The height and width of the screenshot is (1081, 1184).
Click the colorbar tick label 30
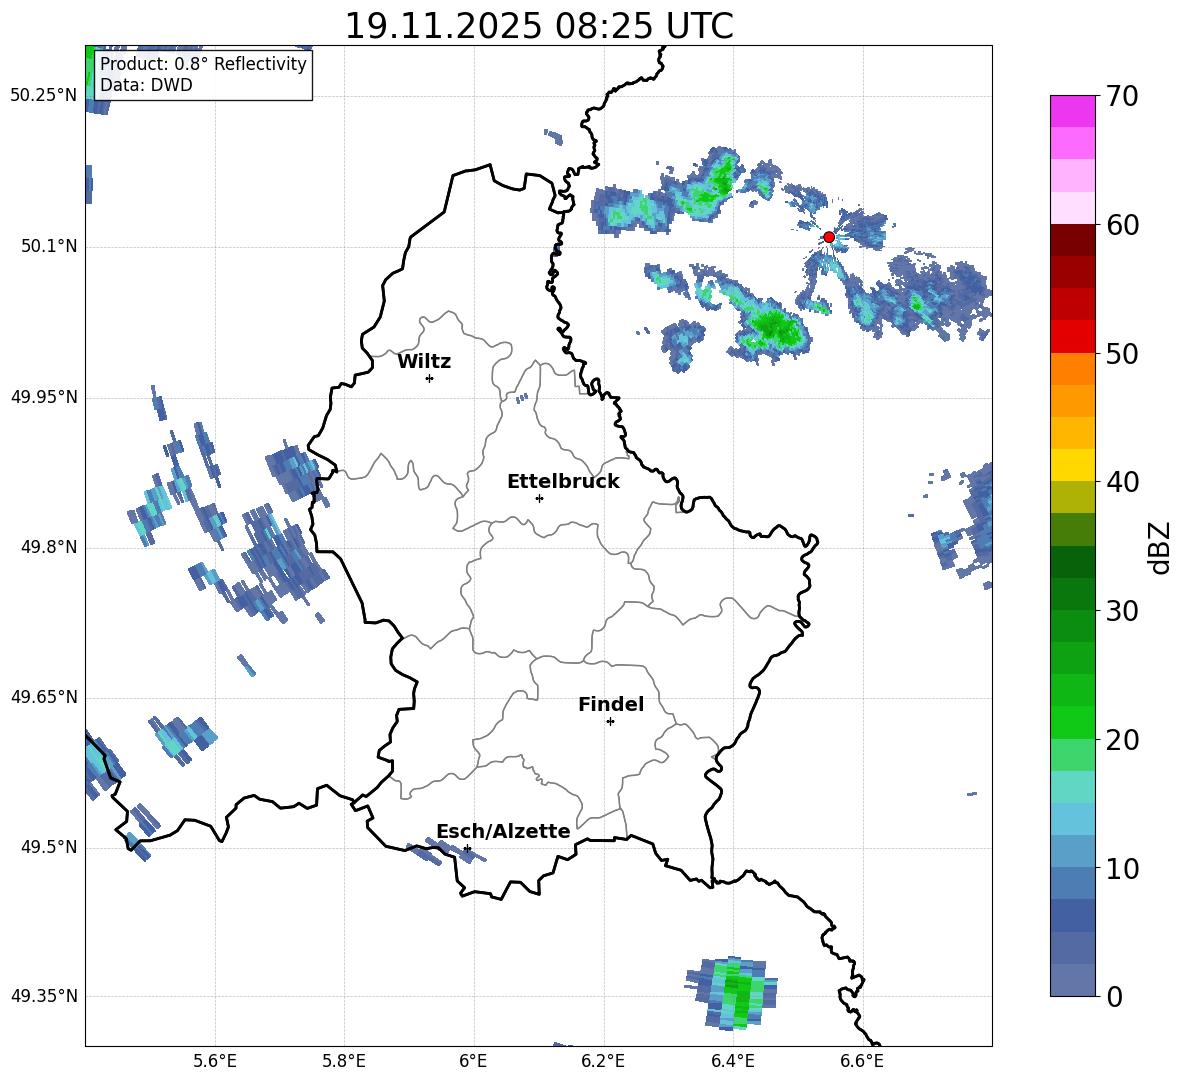tap(1122, 611)
